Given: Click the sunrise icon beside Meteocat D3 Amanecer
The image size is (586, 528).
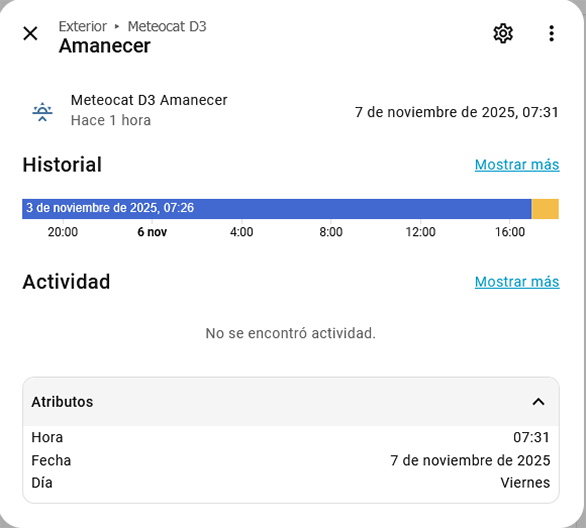Looking at the screenshot, I should [43, 111].
